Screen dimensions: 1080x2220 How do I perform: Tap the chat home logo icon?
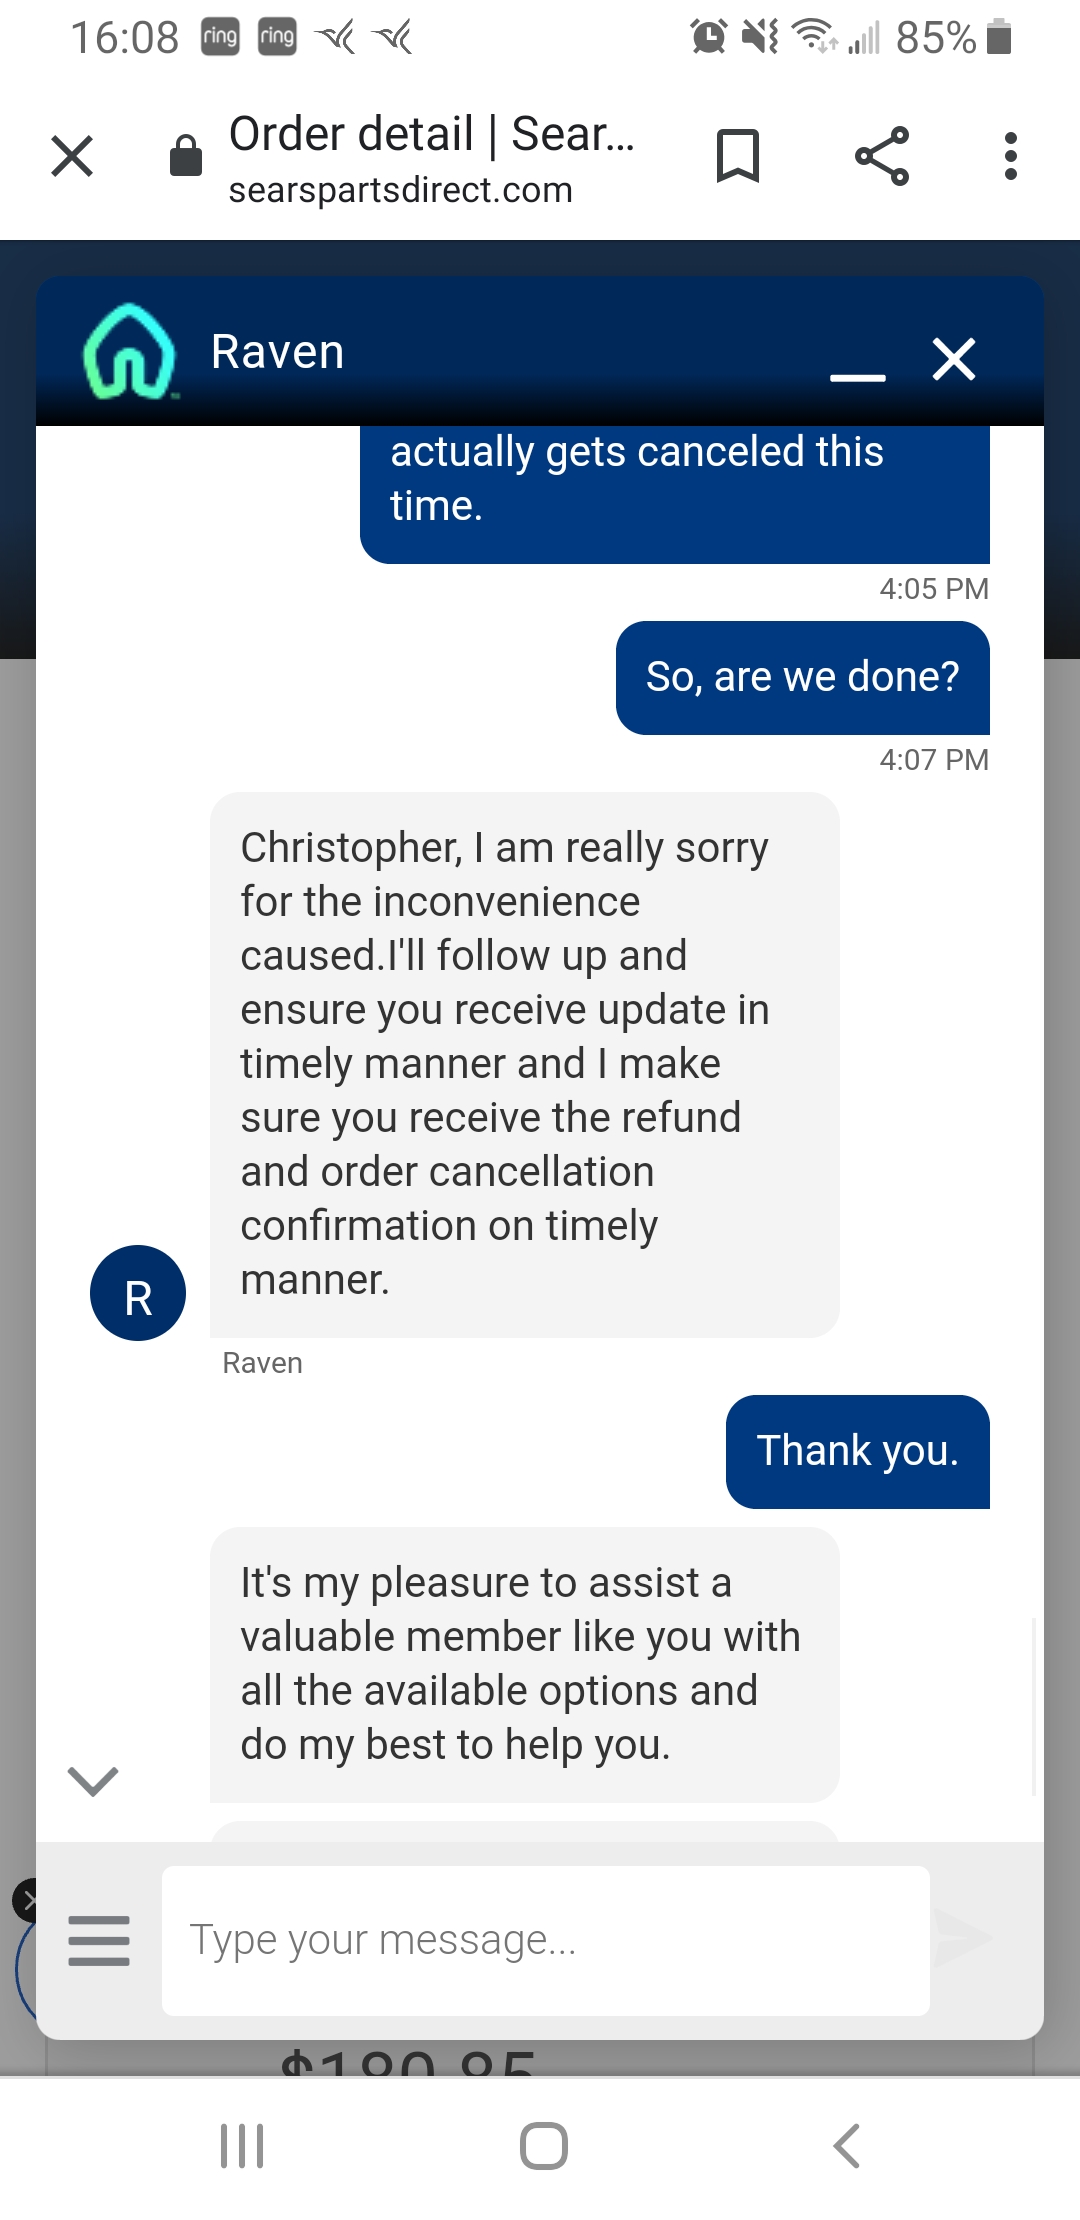tap(128, 352)
